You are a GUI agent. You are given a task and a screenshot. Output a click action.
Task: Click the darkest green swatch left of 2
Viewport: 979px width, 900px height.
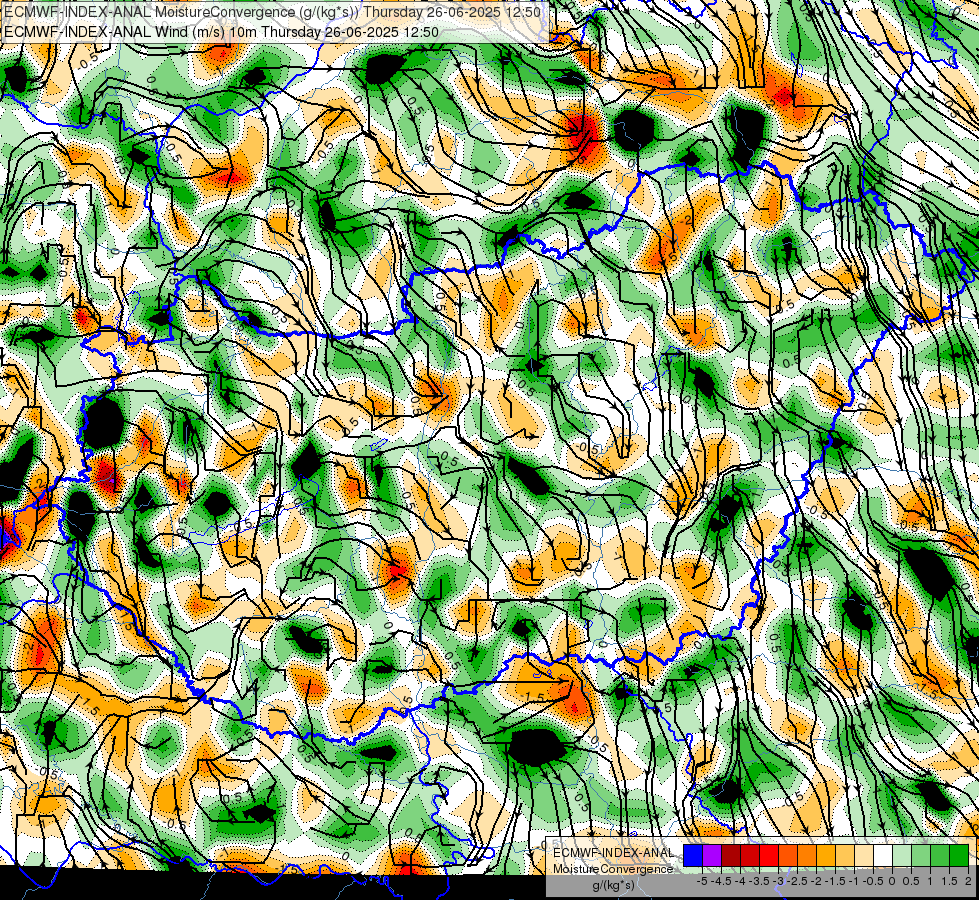[x=959, y=856]
